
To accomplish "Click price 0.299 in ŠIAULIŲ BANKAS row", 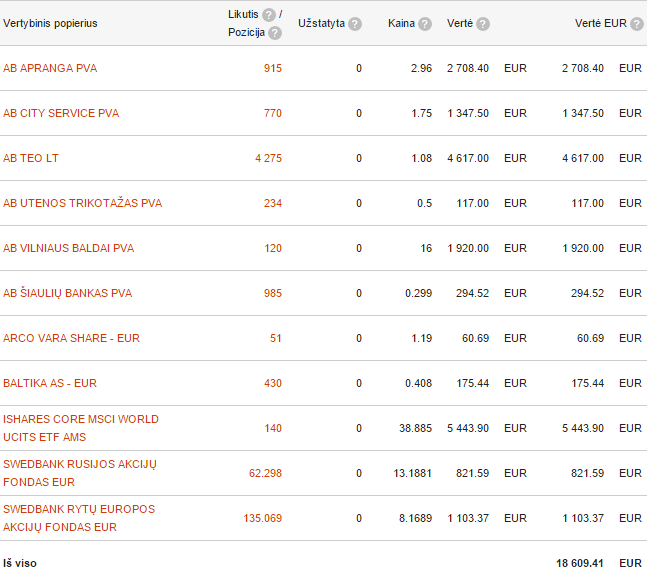I will (x=418, y=293).
